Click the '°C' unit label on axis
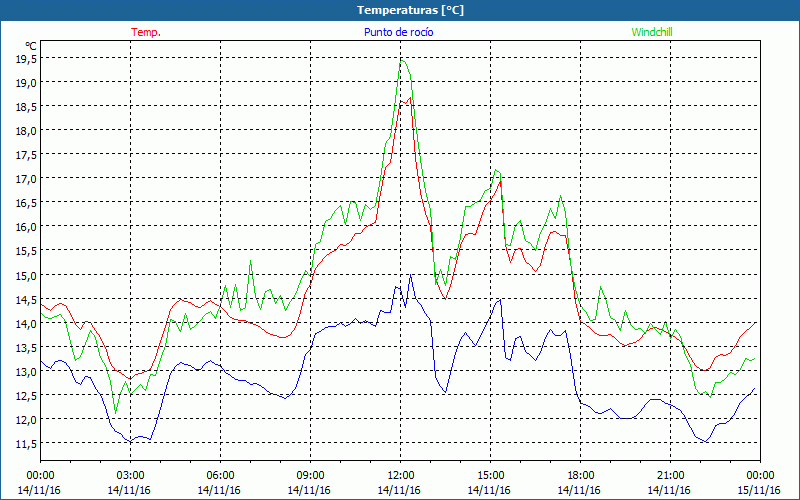The width and height of the screenshot is (800, 500). (31, 45)
